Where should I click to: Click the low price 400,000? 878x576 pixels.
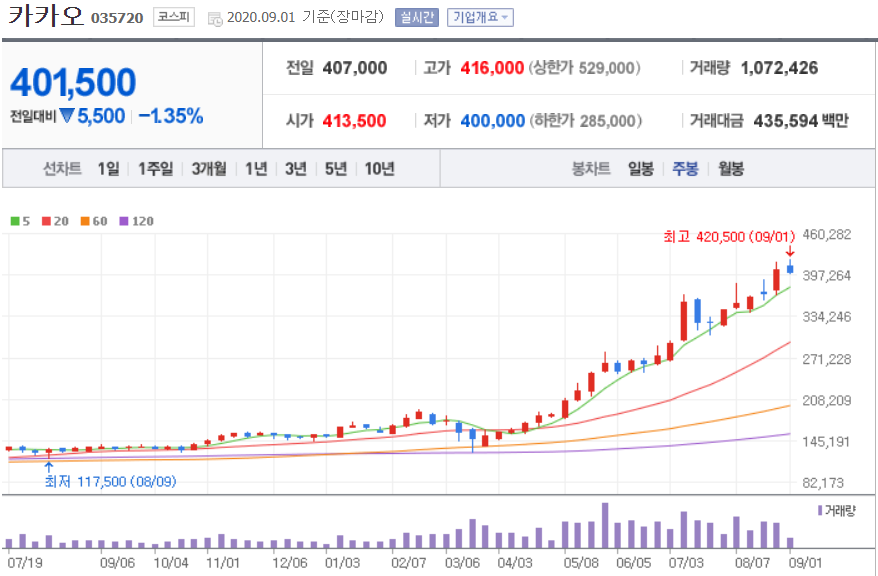tap(493, 120)
